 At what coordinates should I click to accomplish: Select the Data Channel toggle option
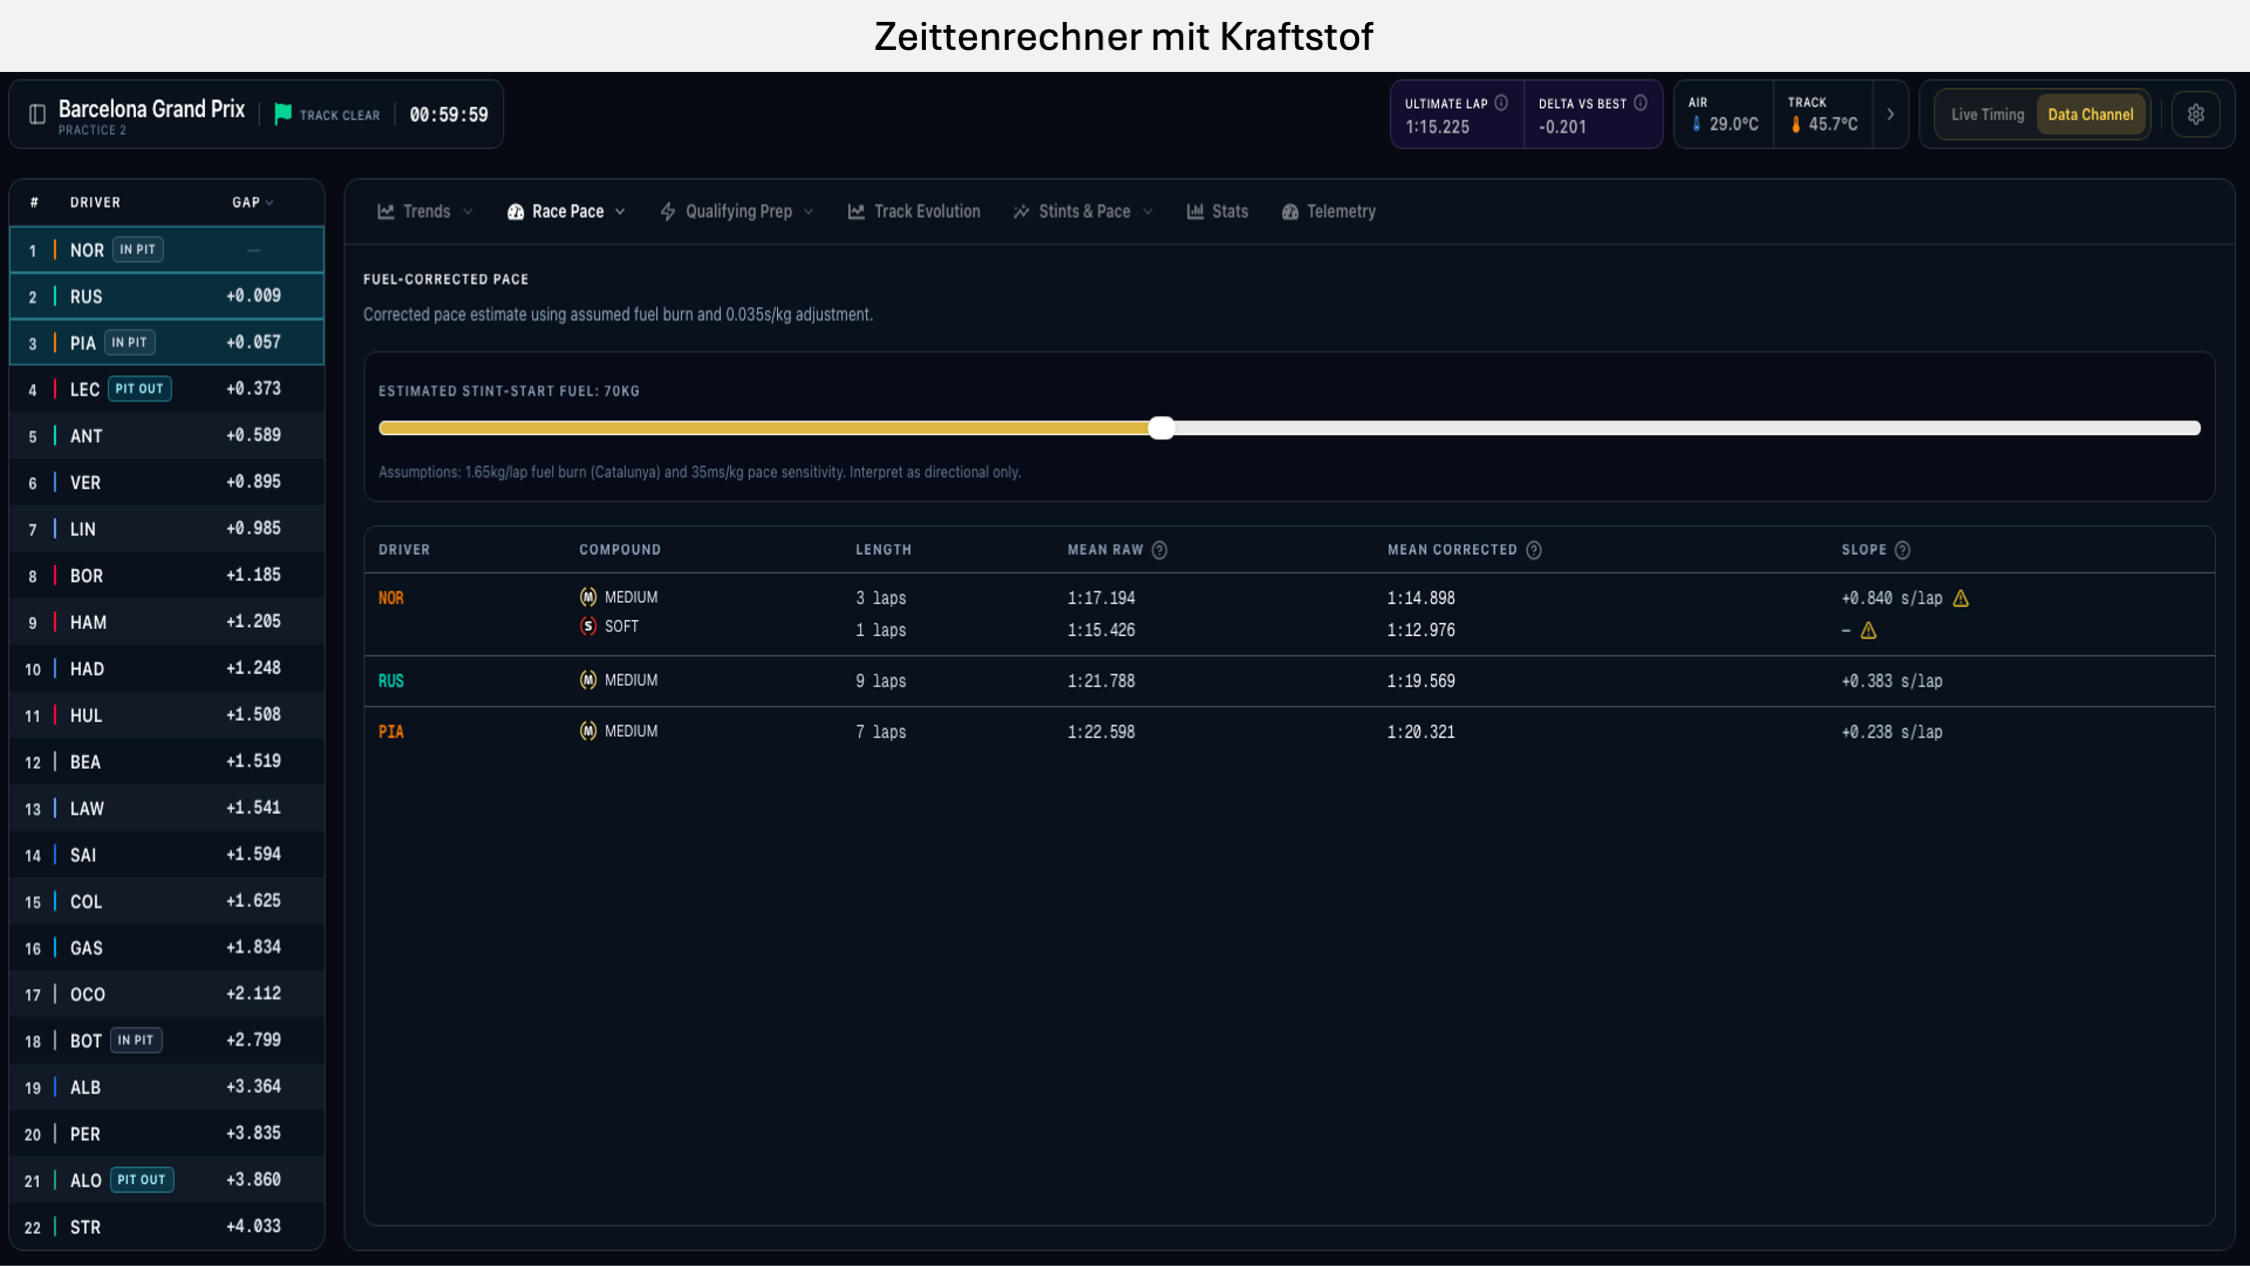[x=2090, y=114]
